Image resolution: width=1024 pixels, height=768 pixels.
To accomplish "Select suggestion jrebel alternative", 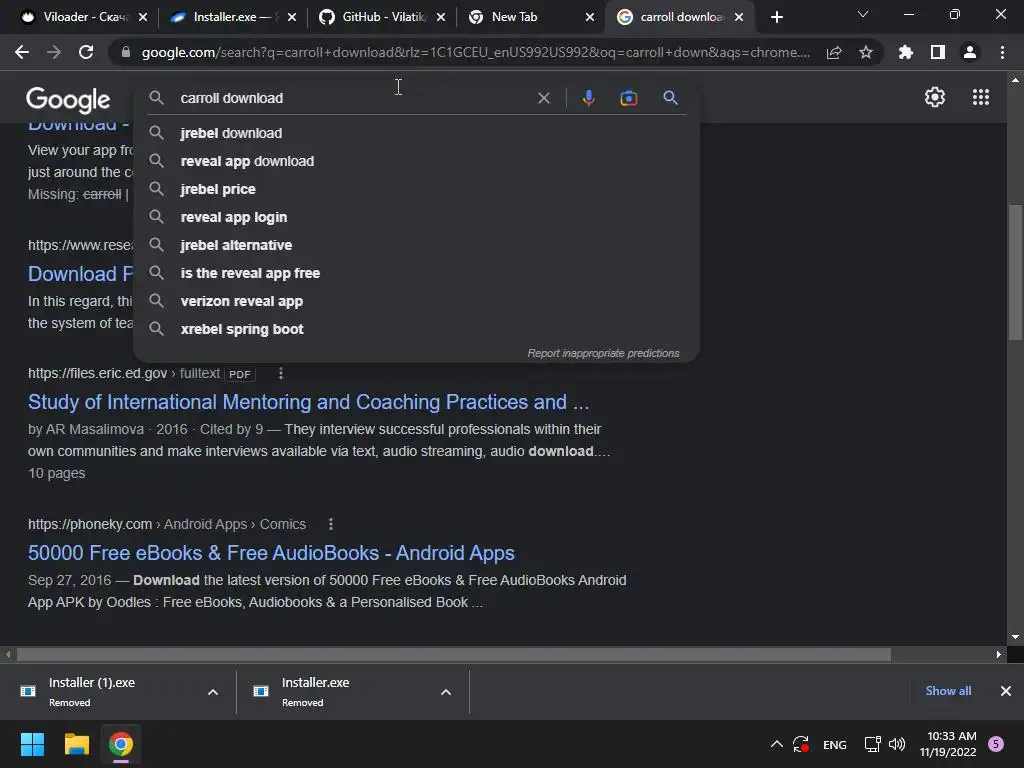I will tap(416, 246).
